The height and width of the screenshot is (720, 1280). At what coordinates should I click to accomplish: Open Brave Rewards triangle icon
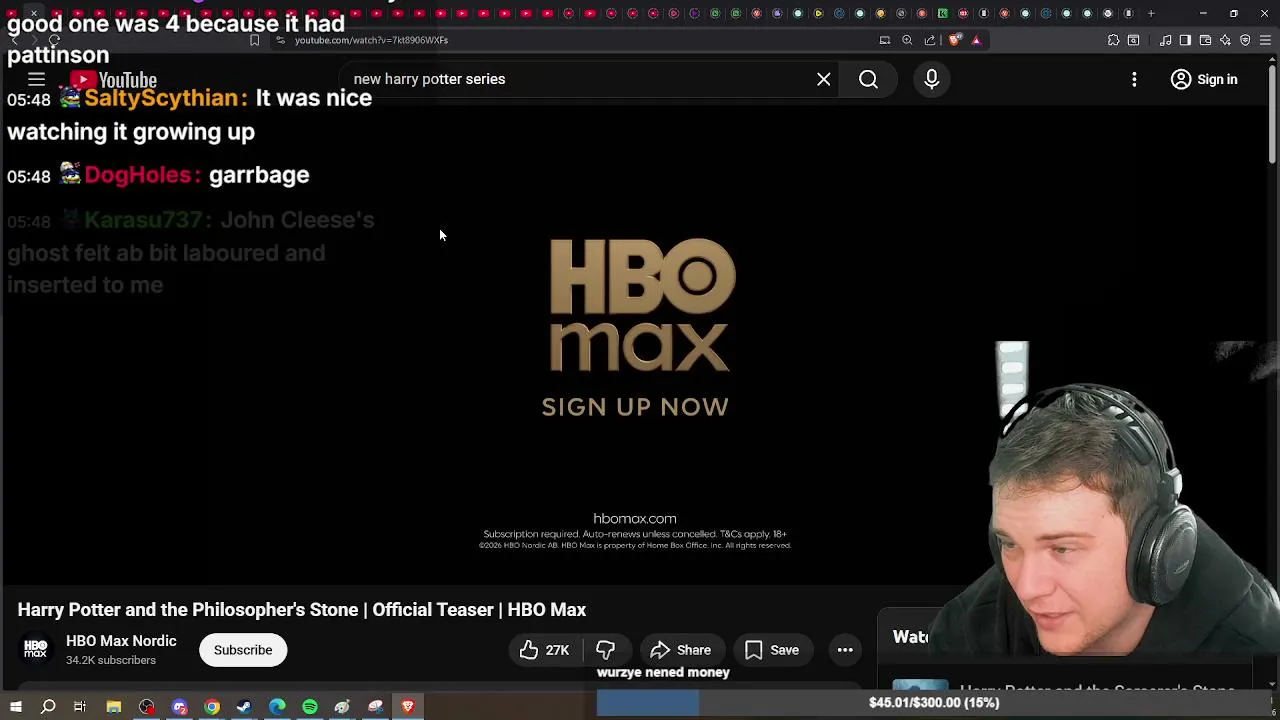click(x=976, y=40)
